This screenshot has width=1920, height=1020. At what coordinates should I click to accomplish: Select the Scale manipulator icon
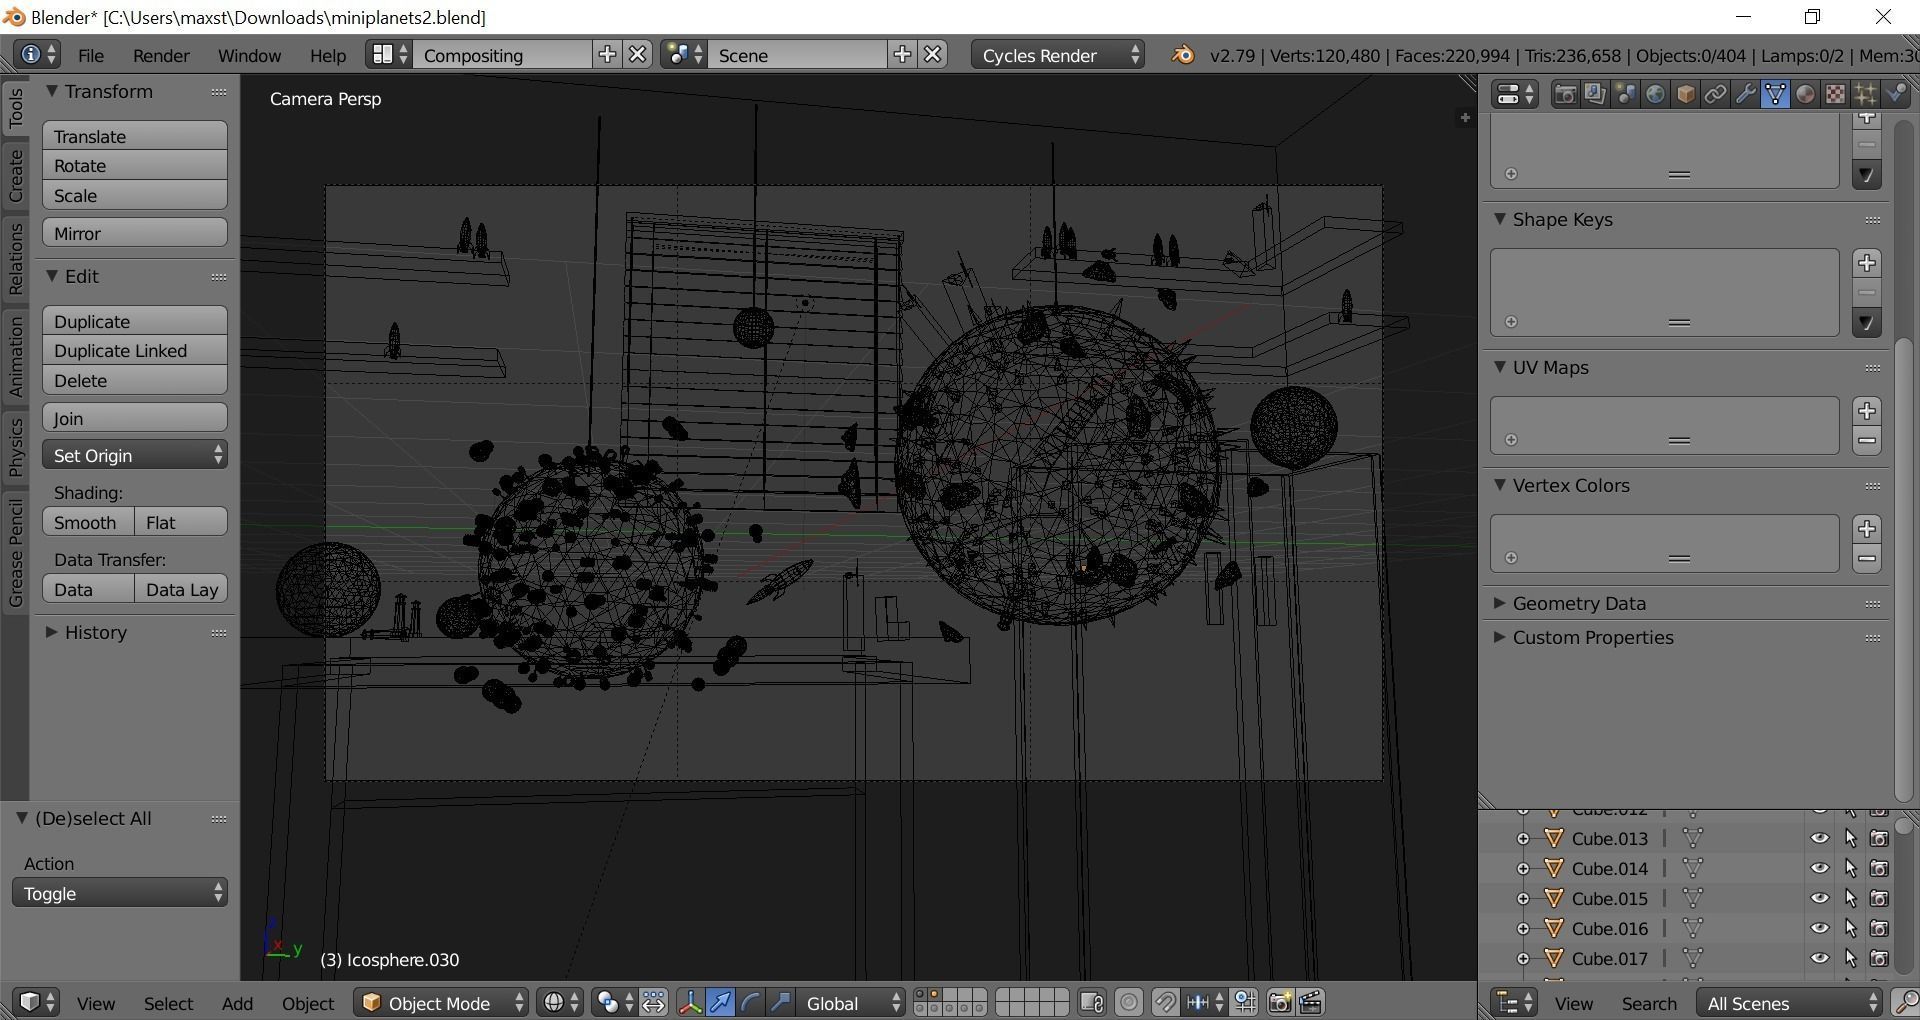[x=780, y=1002]
